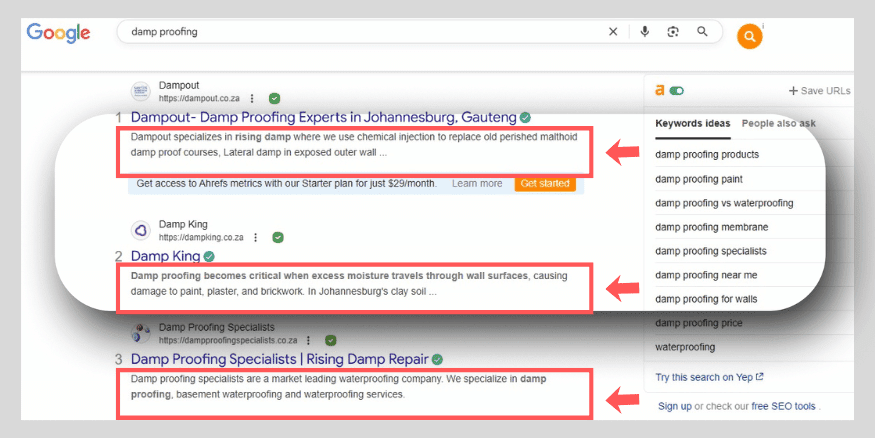Open three-dot menu next to dampproofingspecialists.co.za

click(308, 340)
